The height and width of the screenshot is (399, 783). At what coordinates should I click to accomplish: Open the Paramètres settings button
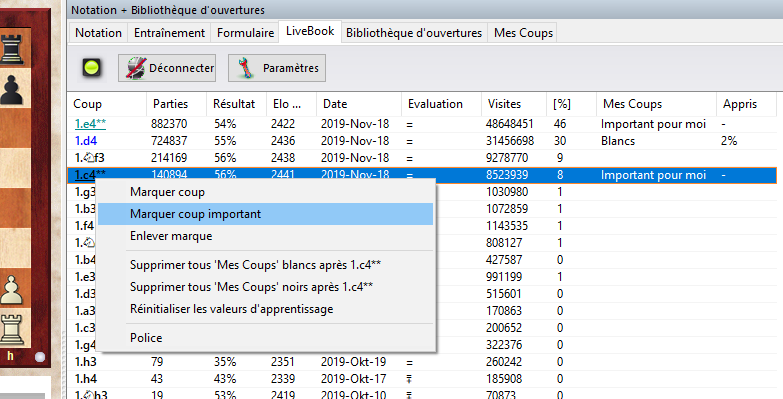click(x=277, y=68)
